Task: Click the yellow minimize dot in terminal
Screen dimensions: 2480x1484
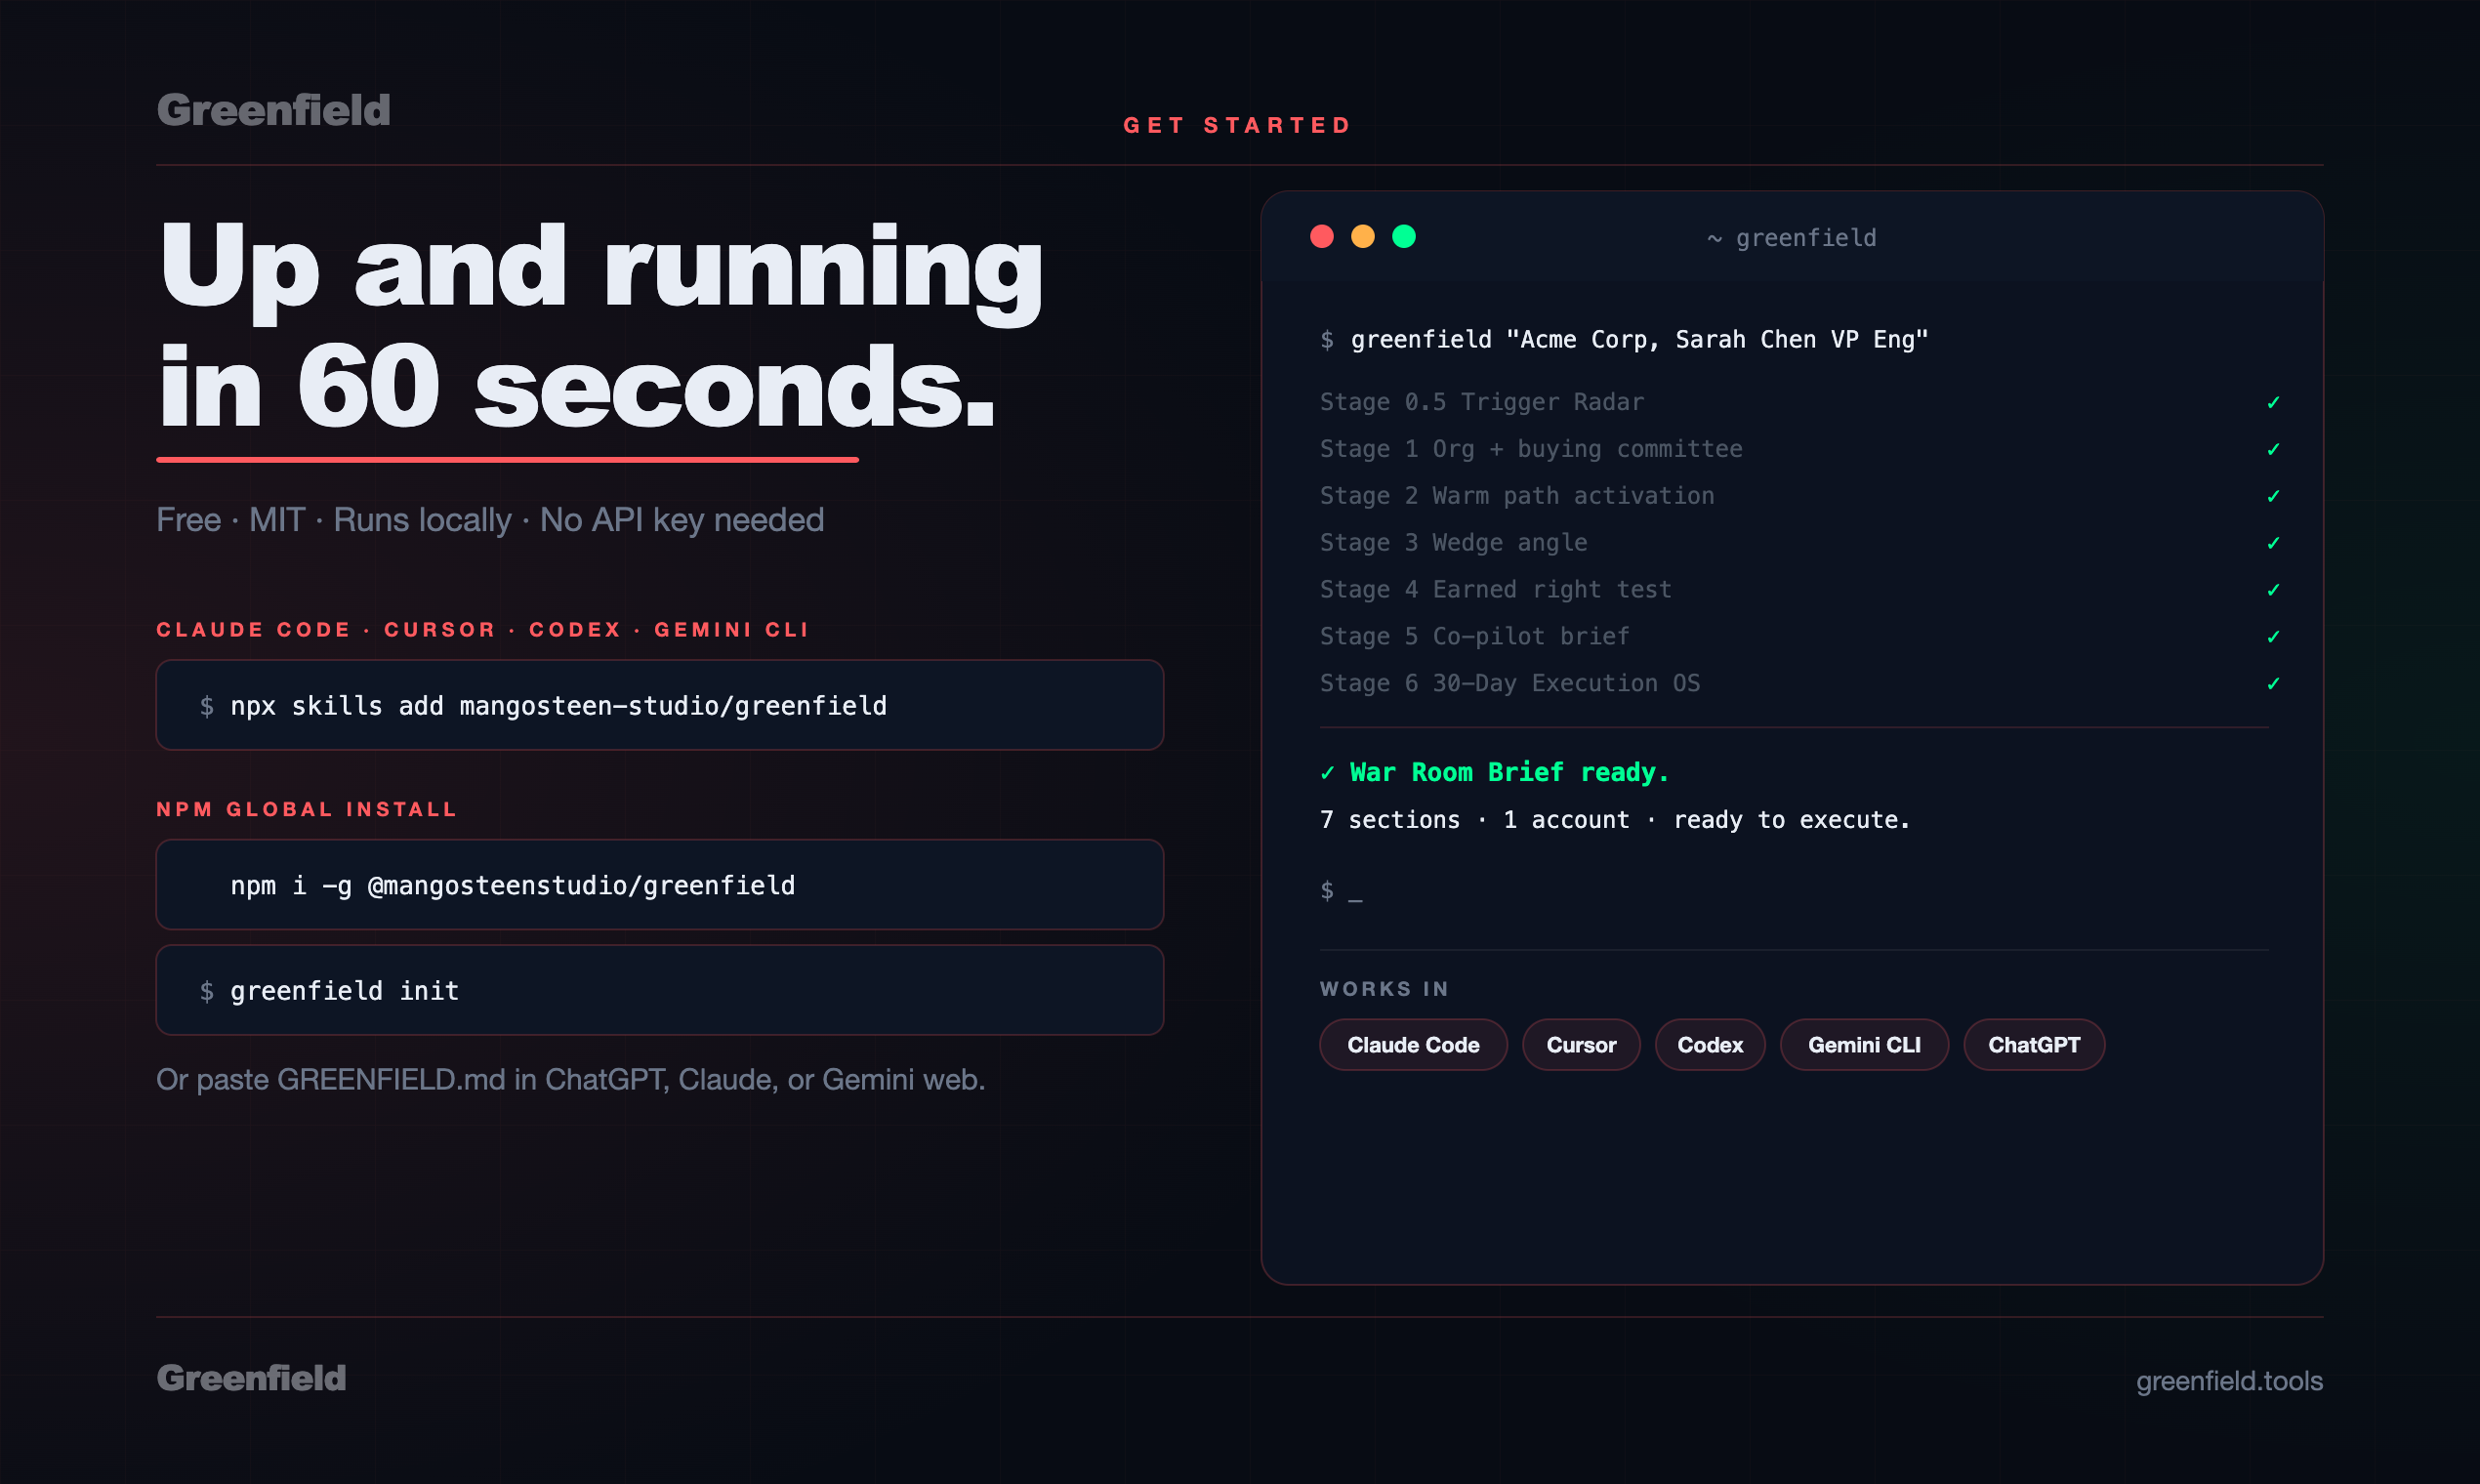Action: pos(1362,236)
